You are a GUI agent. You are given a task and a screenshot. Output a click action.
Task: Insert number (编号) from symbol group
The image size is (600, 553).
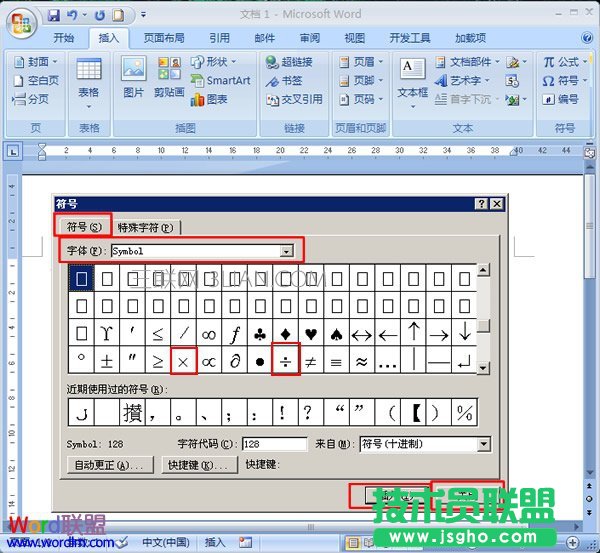point(560,100)
